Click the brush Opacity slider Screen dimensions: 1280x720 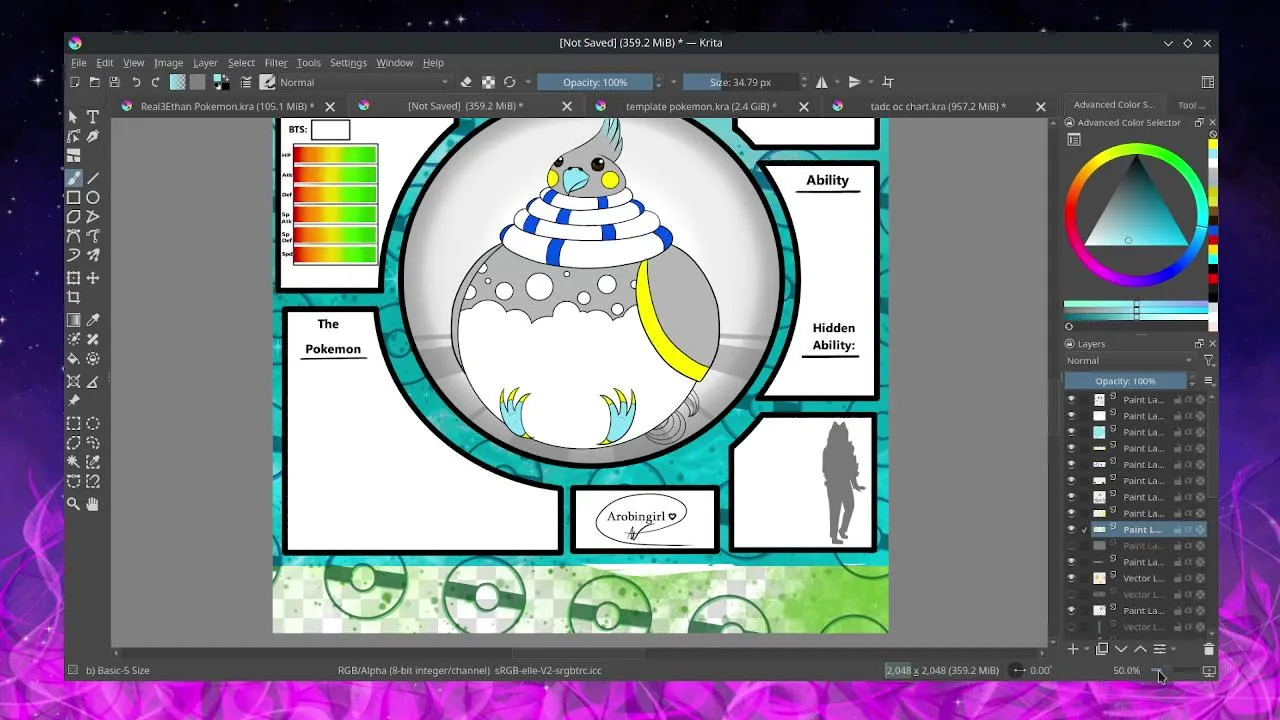click(x=595, y=82)
